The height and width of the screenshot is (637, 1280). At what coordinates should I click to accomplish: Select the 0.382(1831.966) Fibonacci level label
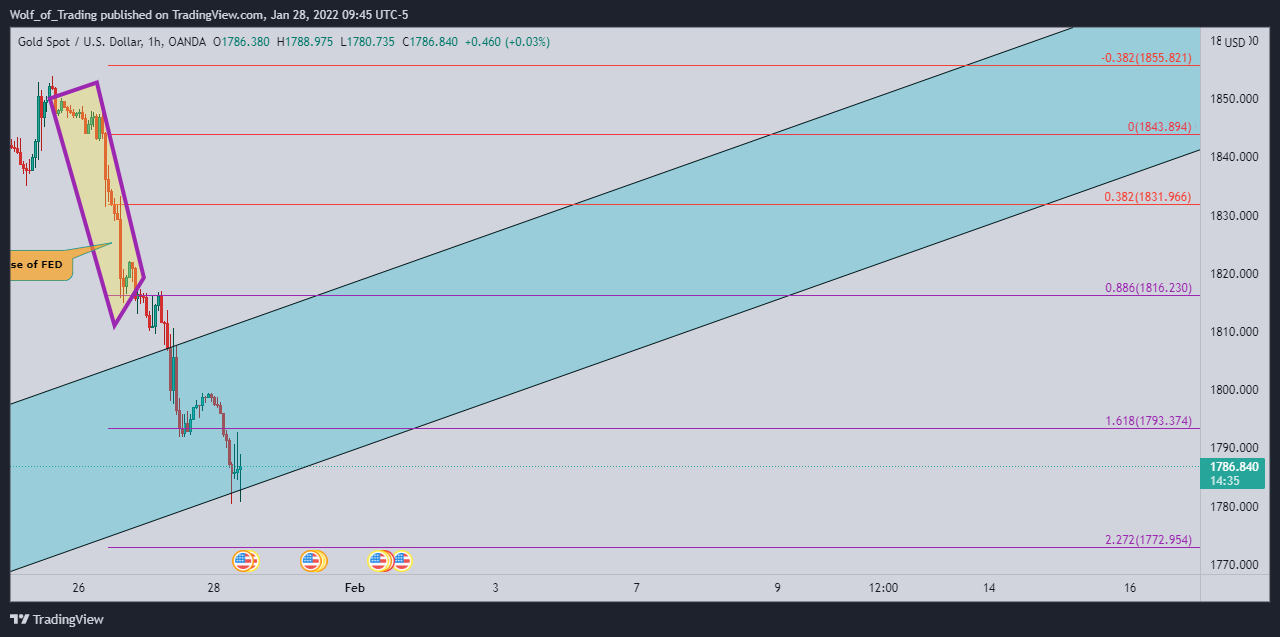pyautogui.click(x=1148, y=197)
